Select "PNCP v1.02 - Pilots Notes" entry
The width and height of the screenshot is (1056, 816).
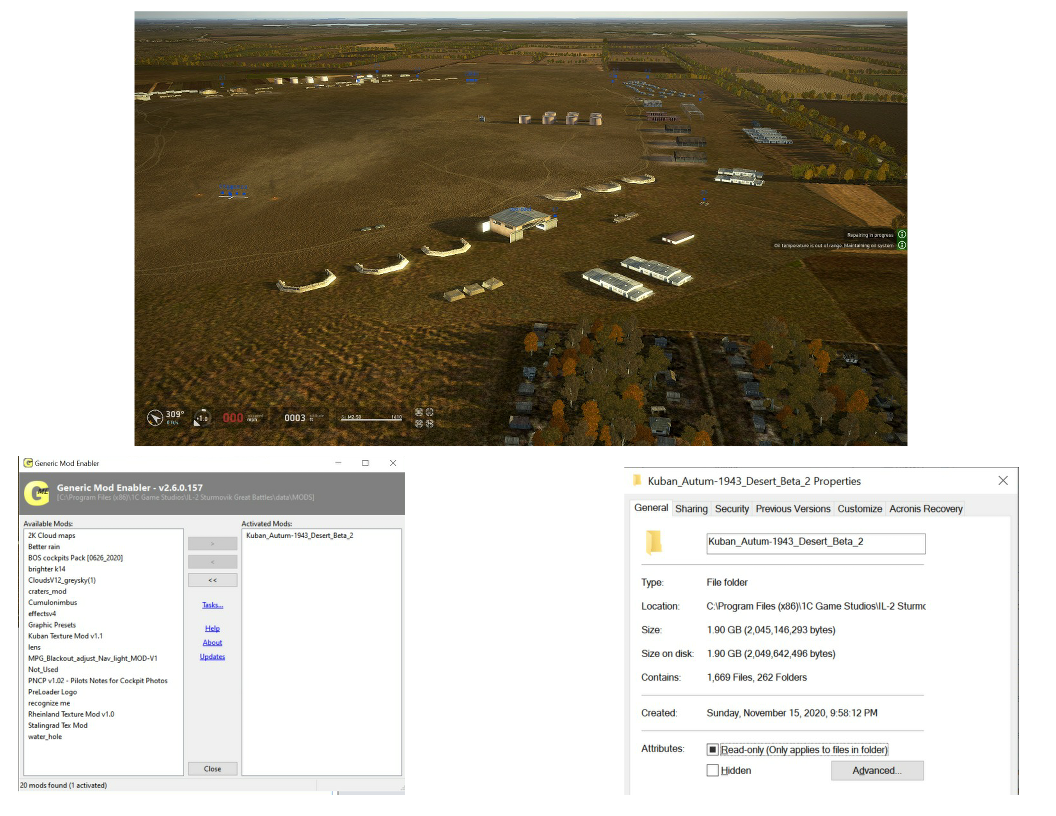click(98, 681)
